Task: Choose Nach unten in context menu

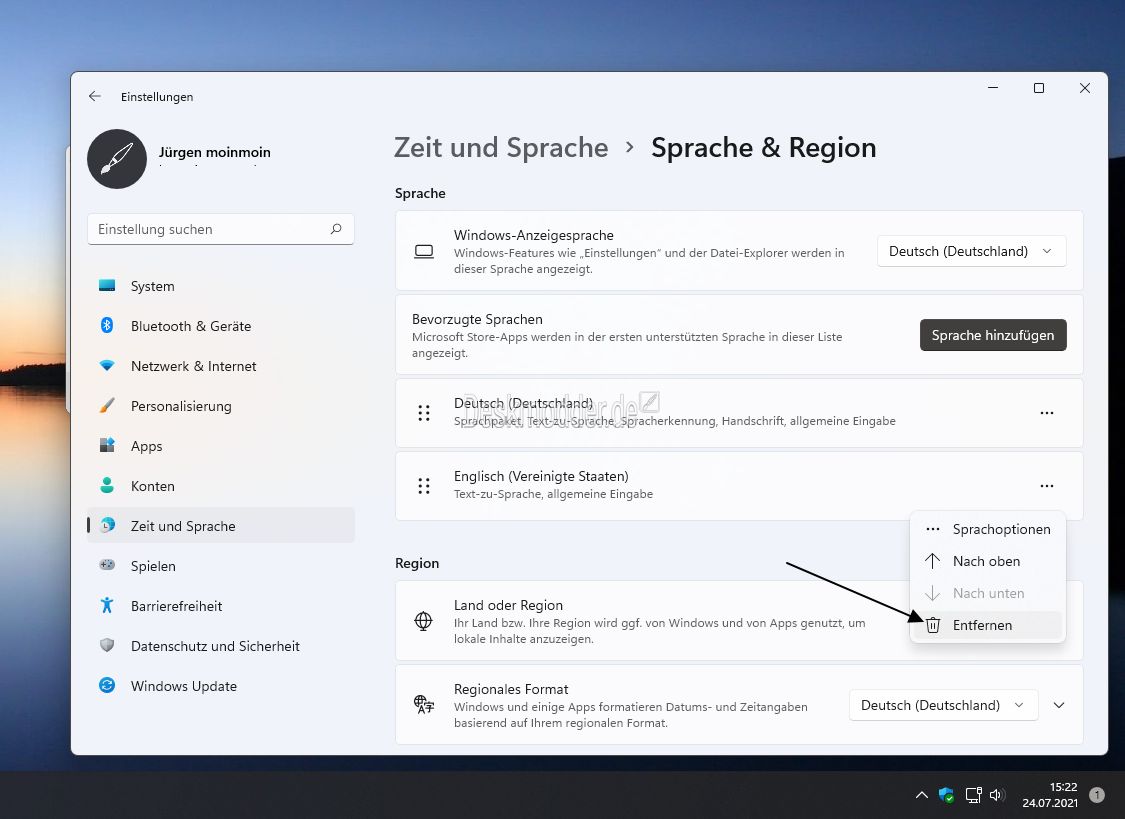Action: pyautogui.click(x=987, y=593)
